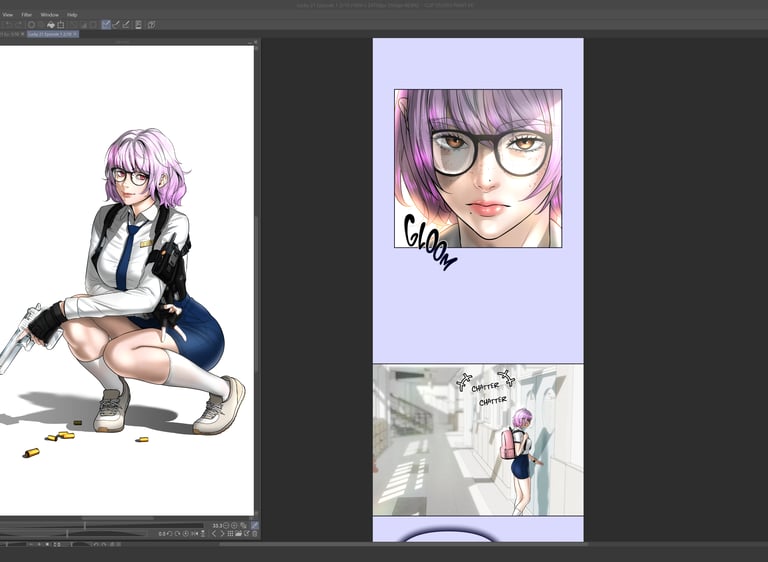
Task: Click the rotate right icon
Action: pyautogui.click(x=177, y=534)
